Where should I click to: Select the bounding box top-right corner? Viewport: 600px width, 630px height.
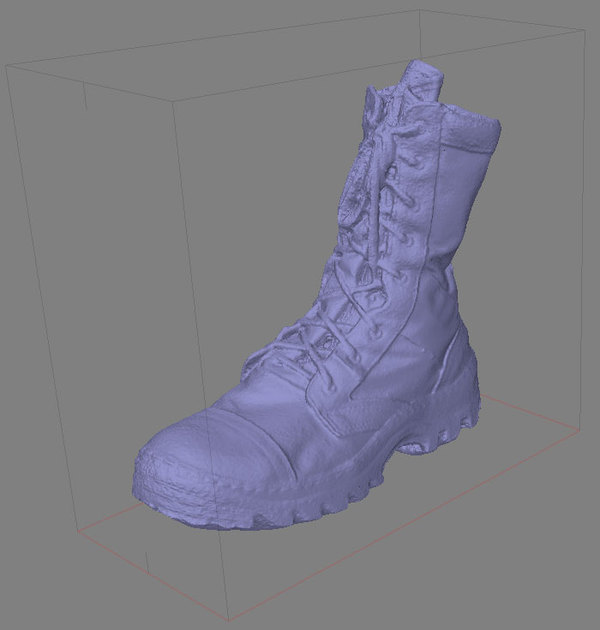tap(583, 29)
